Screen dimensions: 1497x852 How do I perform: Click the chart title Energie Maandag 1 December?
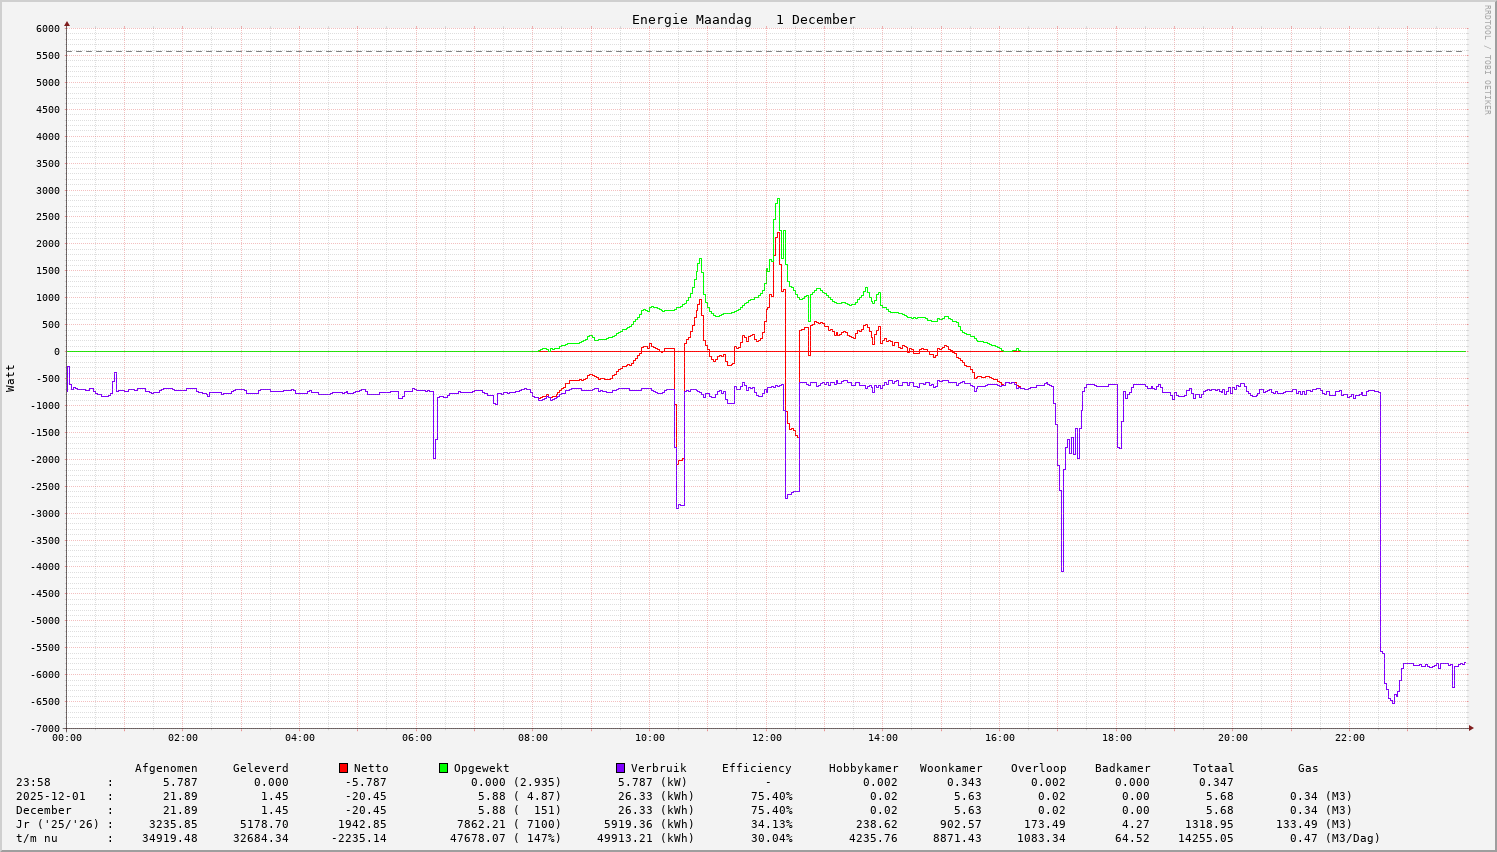tap(743, 20)
